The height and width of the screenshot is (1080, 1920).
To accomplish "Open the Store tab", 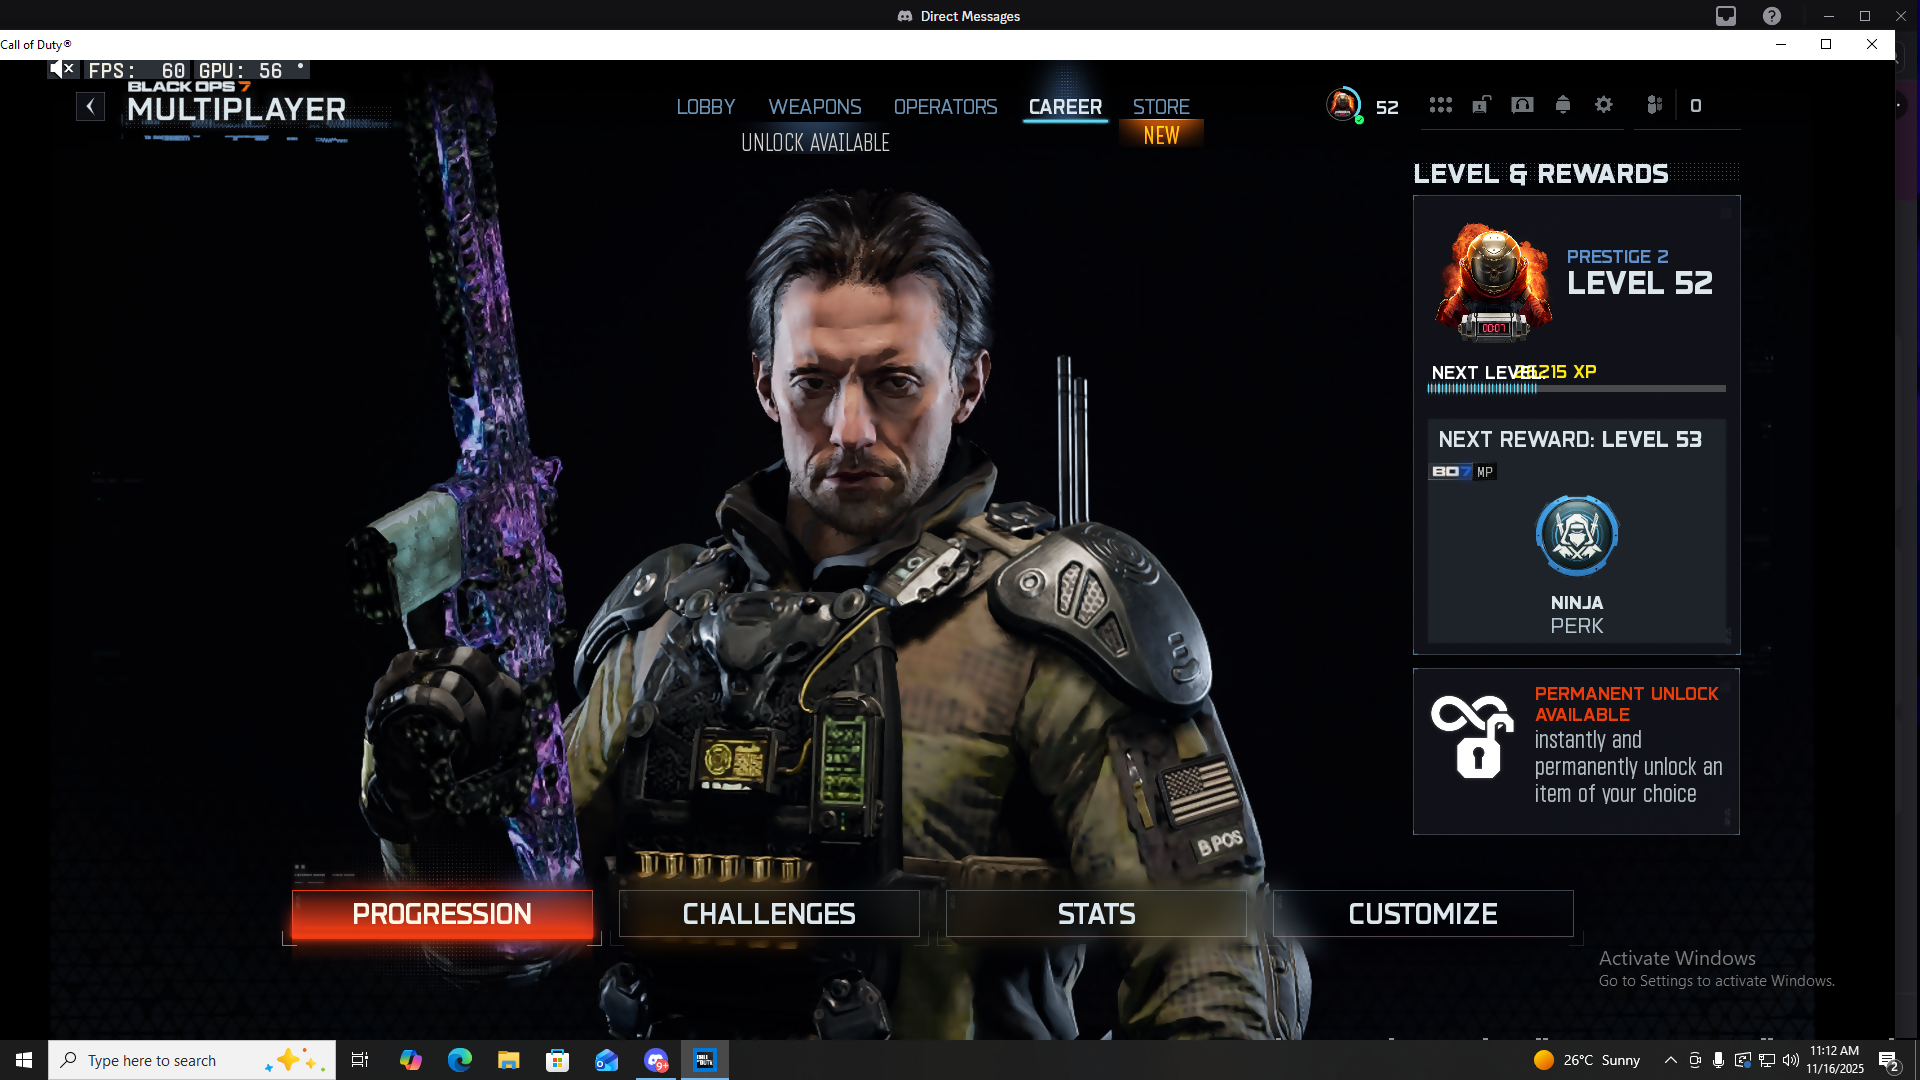I will [x=1161, y=107].
